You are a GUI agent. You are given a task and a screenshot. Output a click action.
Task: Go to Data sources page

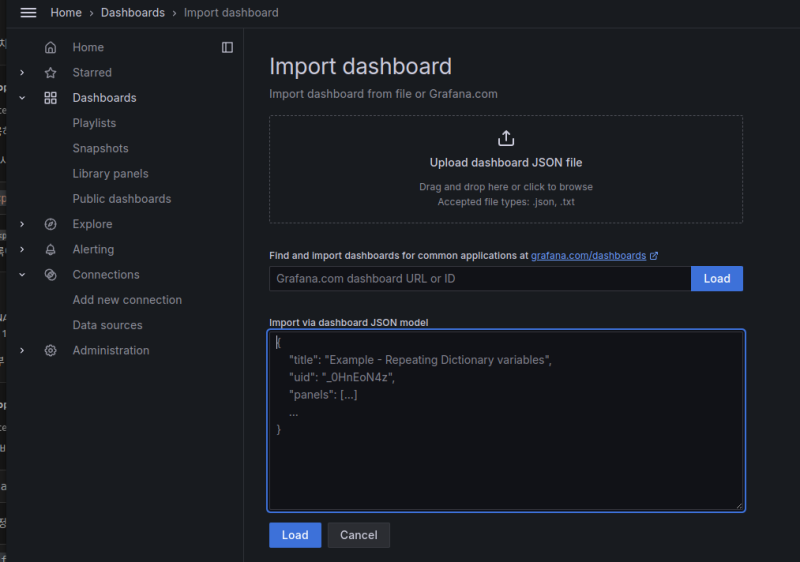107,325
